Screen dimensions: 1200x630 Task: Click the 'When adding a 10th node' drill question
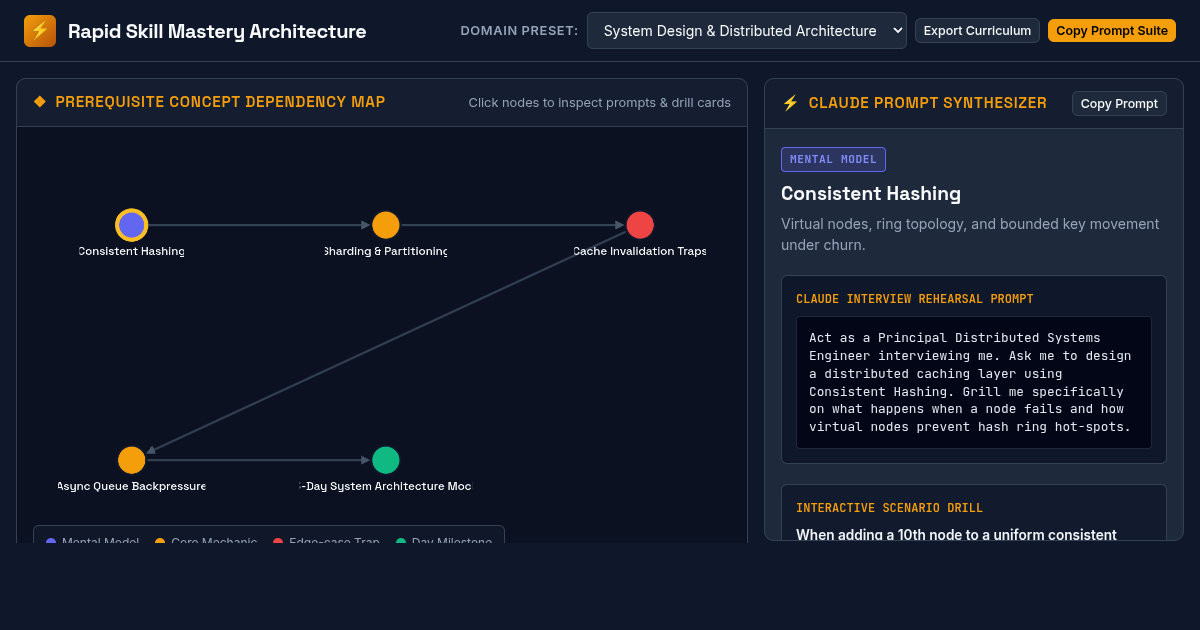tap(956, 534)
